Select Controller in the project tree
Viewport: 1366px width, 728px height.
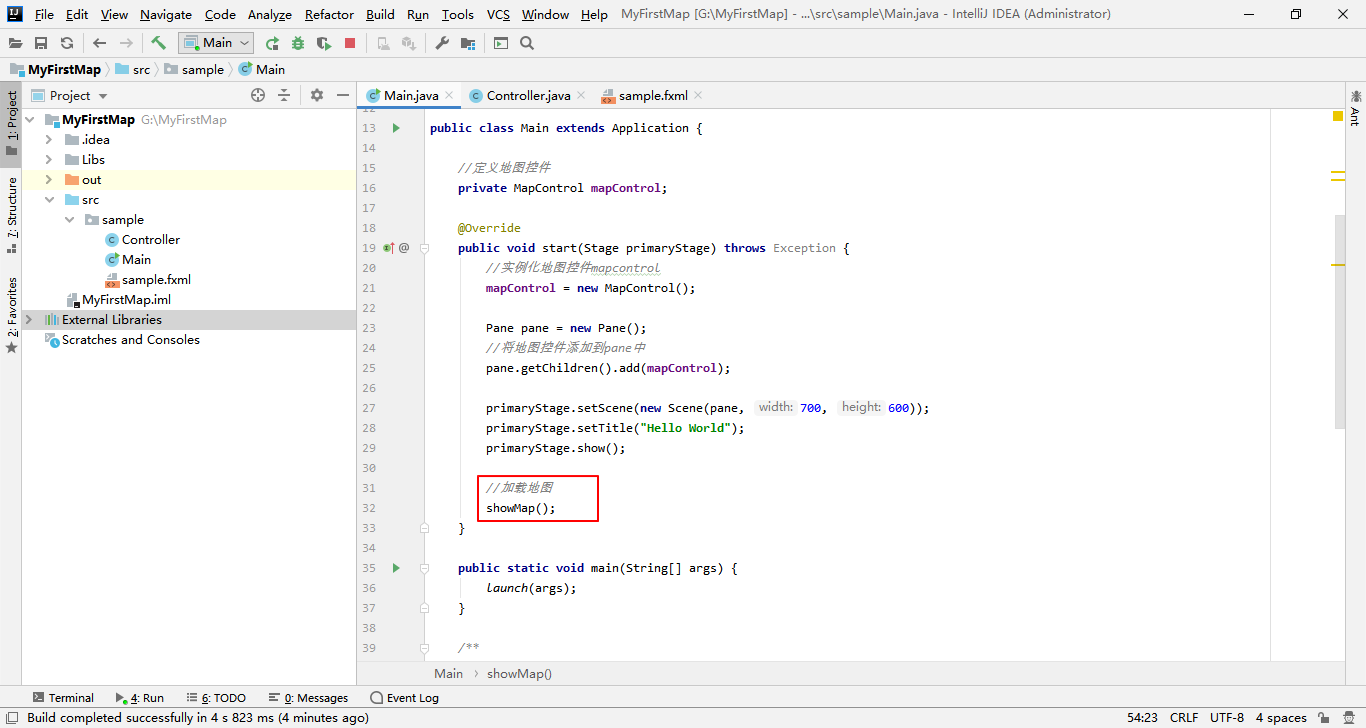tap(151, 240)
